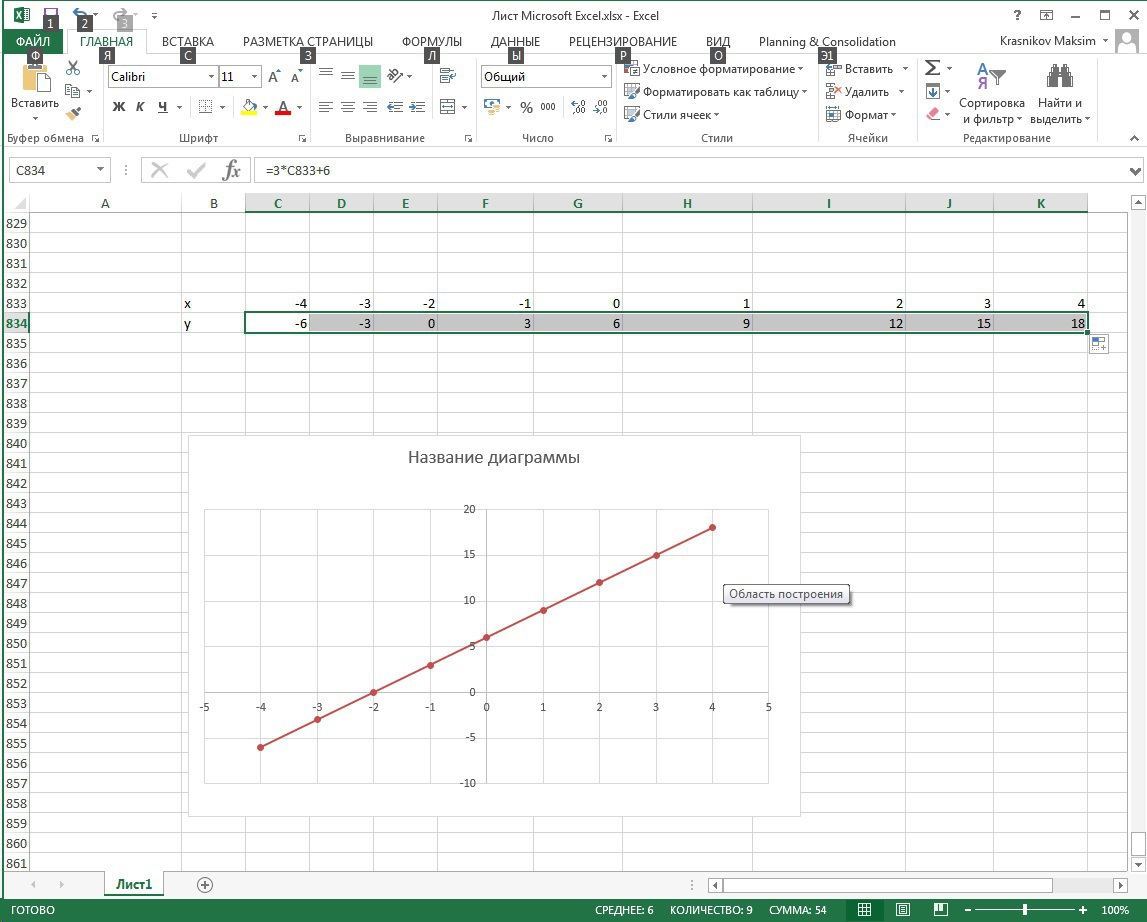The image size is (1147, 922).
Task: Open the Calibri font name dropdown
Action: [x=211, y=77]
